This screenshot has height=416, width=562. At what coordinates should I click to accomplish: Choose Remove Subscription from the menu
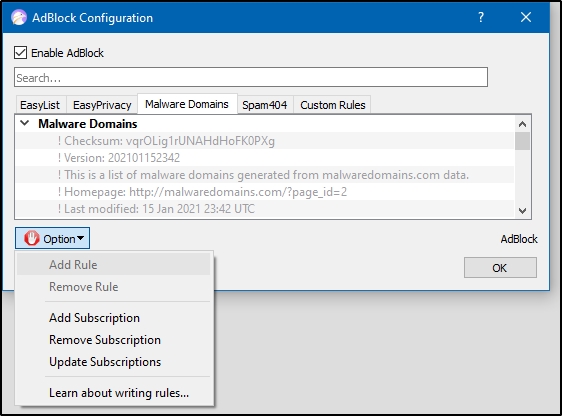[114, 340]
